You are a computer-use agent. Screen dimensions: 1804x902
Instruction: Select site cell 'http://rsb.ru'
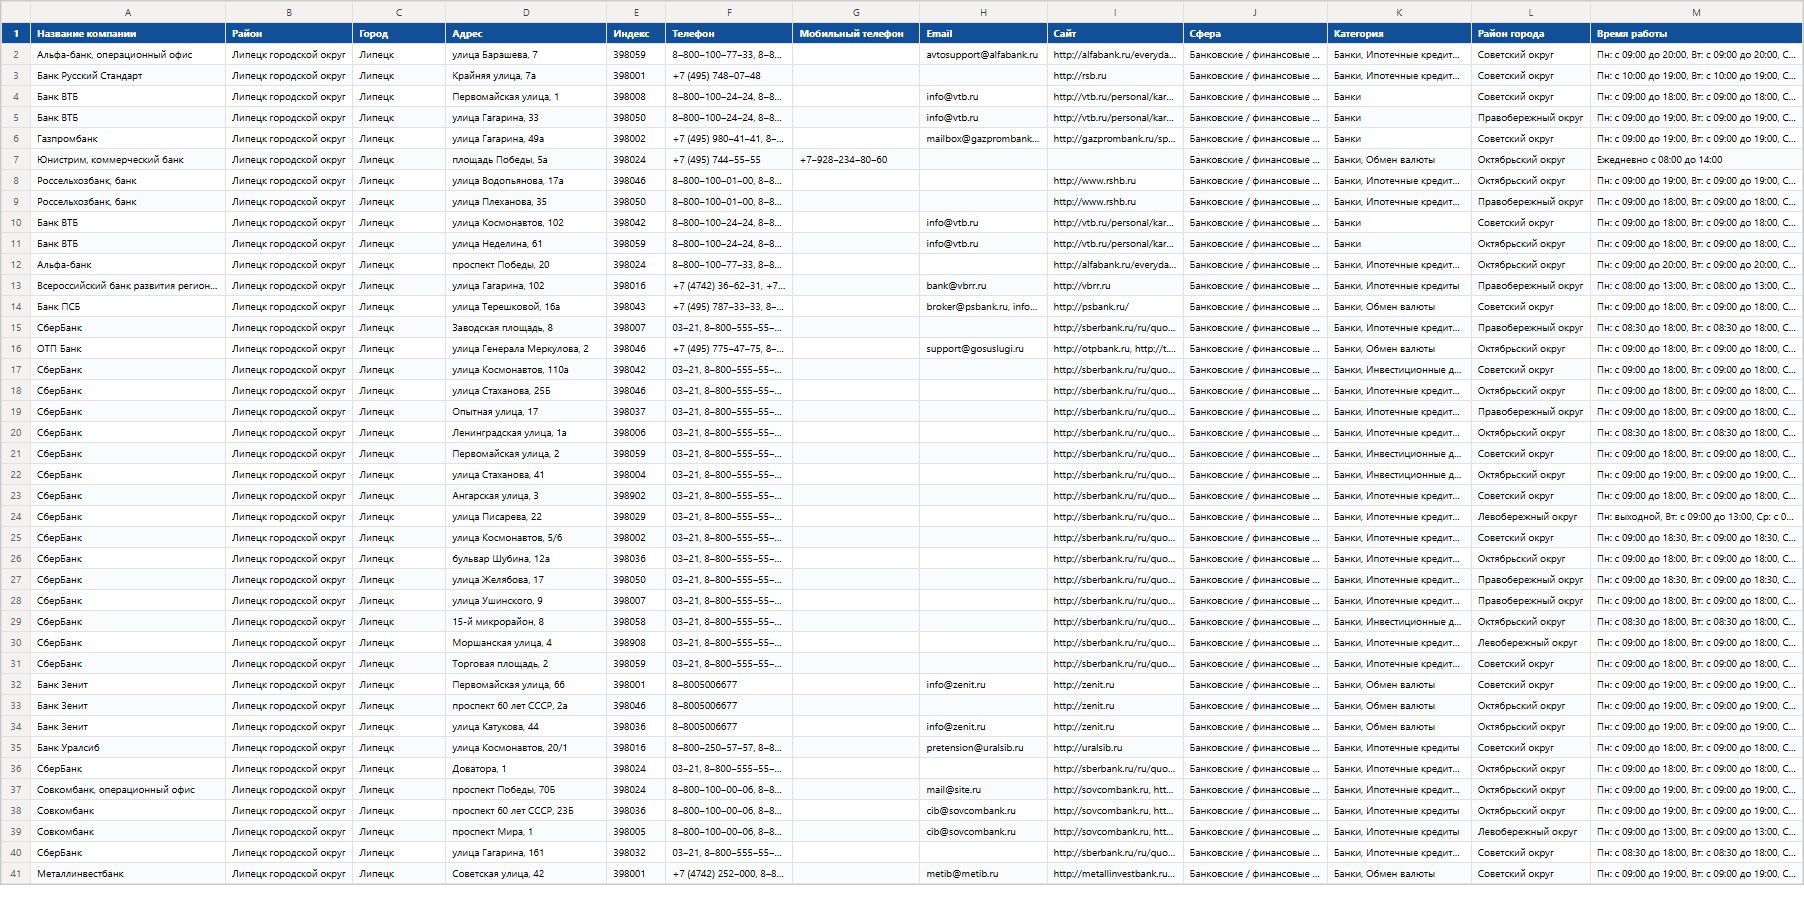point(1115,76)
